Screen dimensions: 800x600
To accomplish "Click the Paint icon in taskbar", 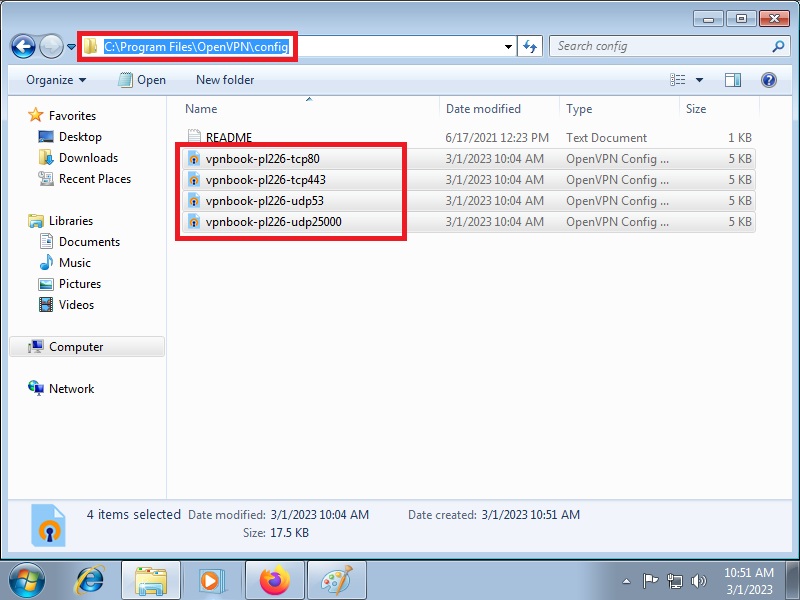I will coord(334,579).
